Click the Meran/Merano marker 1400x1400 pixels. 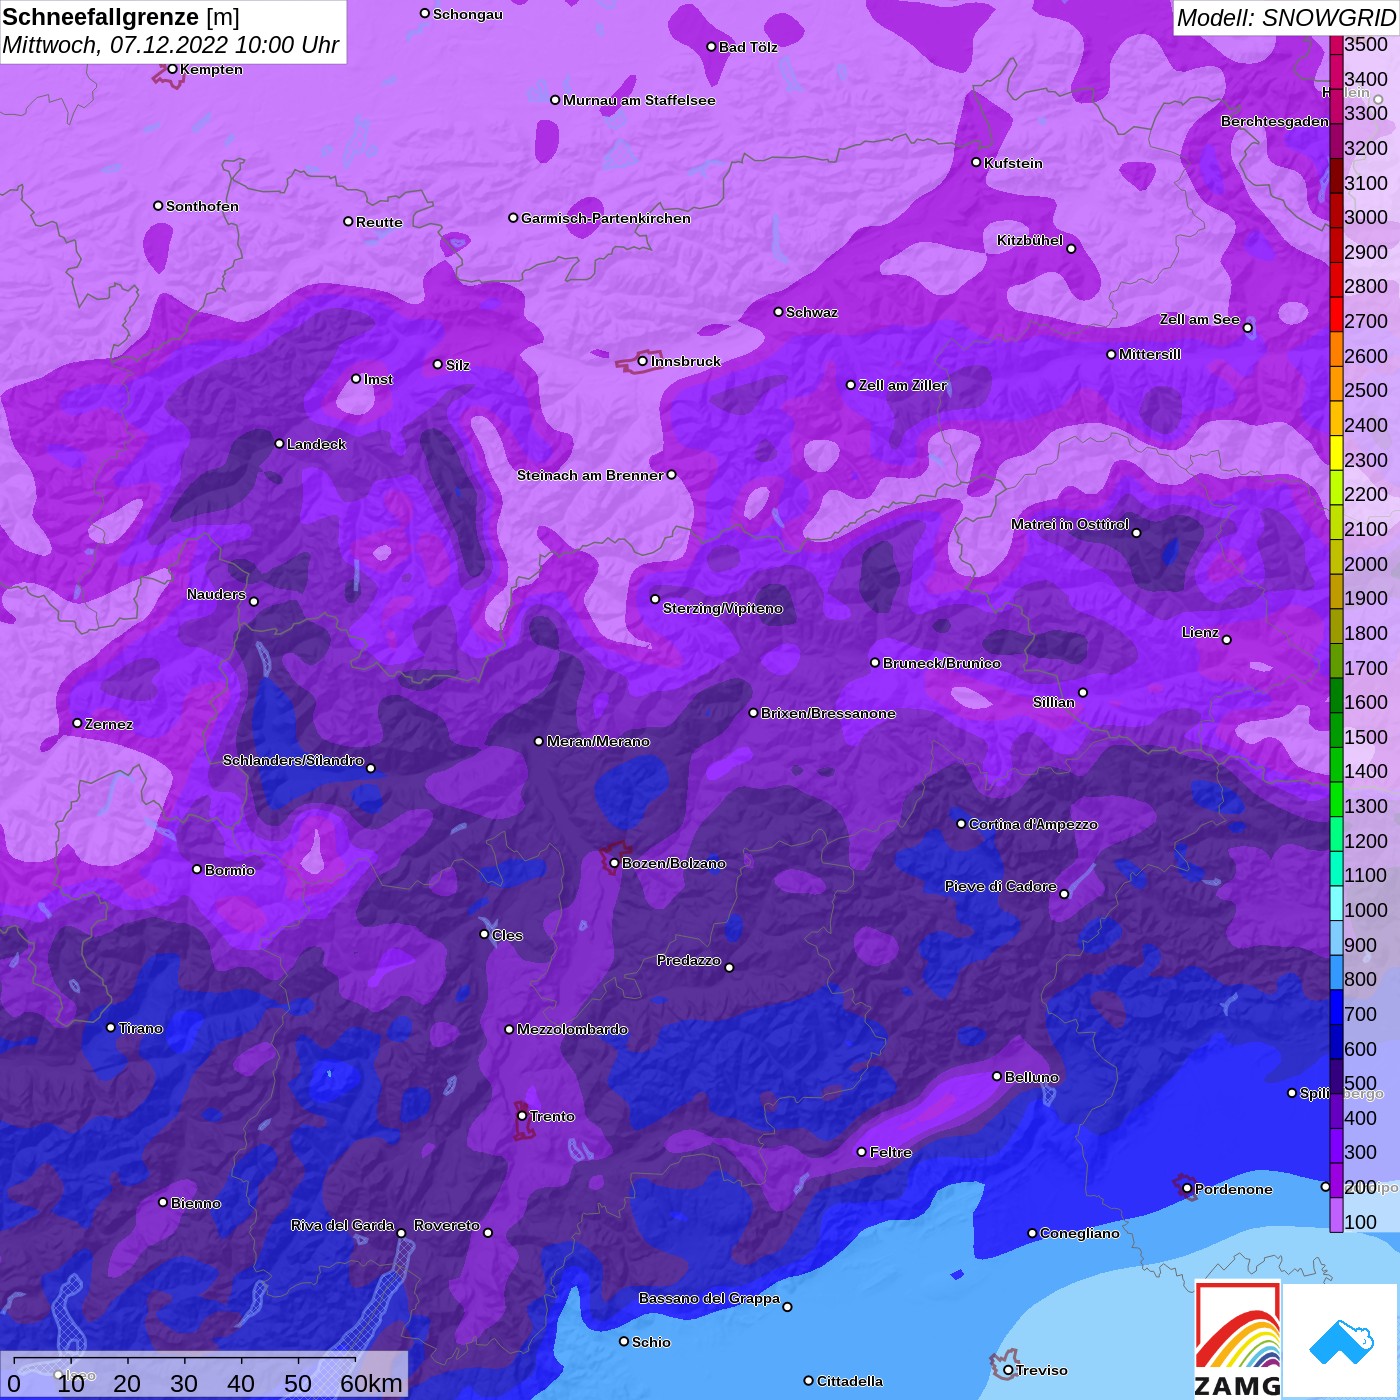click(539, 741)
